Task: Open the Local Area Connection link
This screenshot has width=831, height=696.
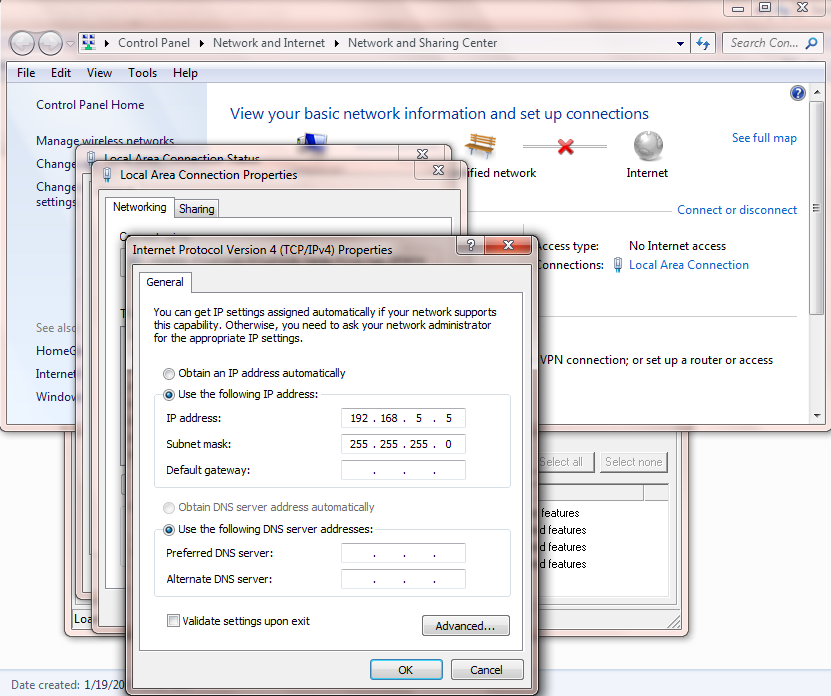Action: pyautogui.click(x=688, y=265)
